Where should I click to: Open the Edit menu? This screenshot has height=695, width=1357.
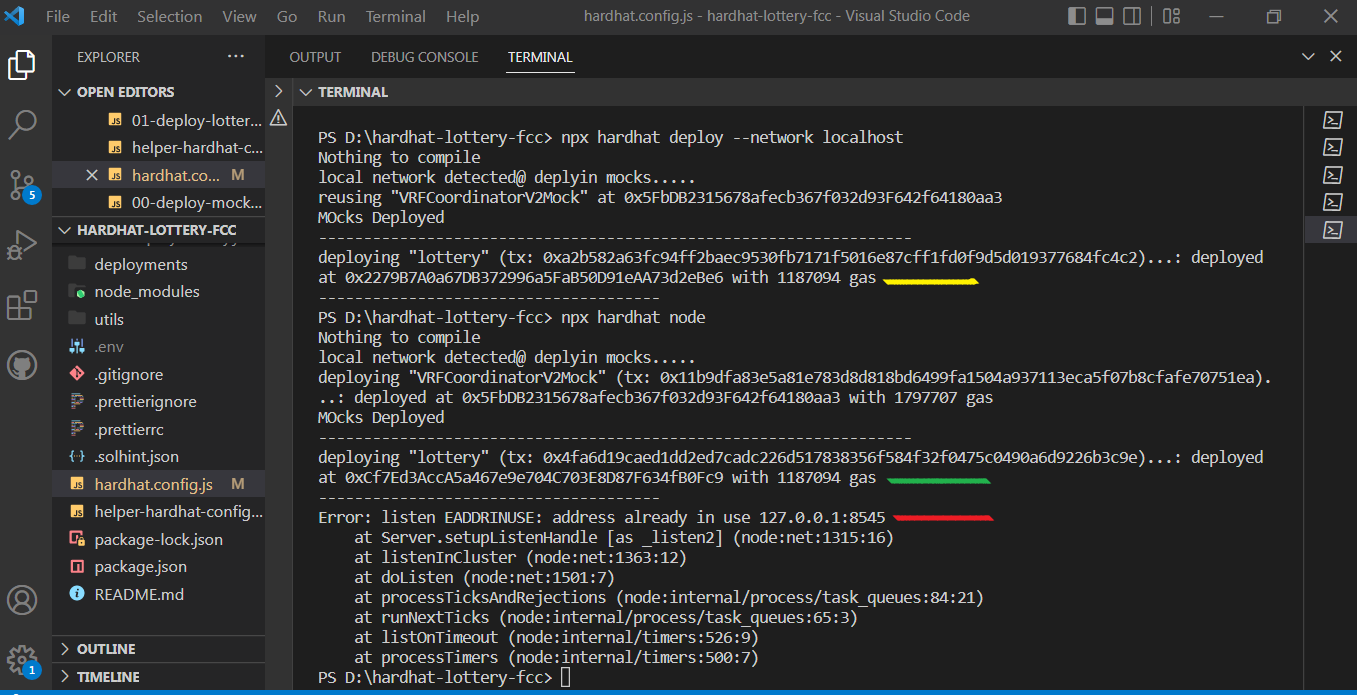coord(103,17)
